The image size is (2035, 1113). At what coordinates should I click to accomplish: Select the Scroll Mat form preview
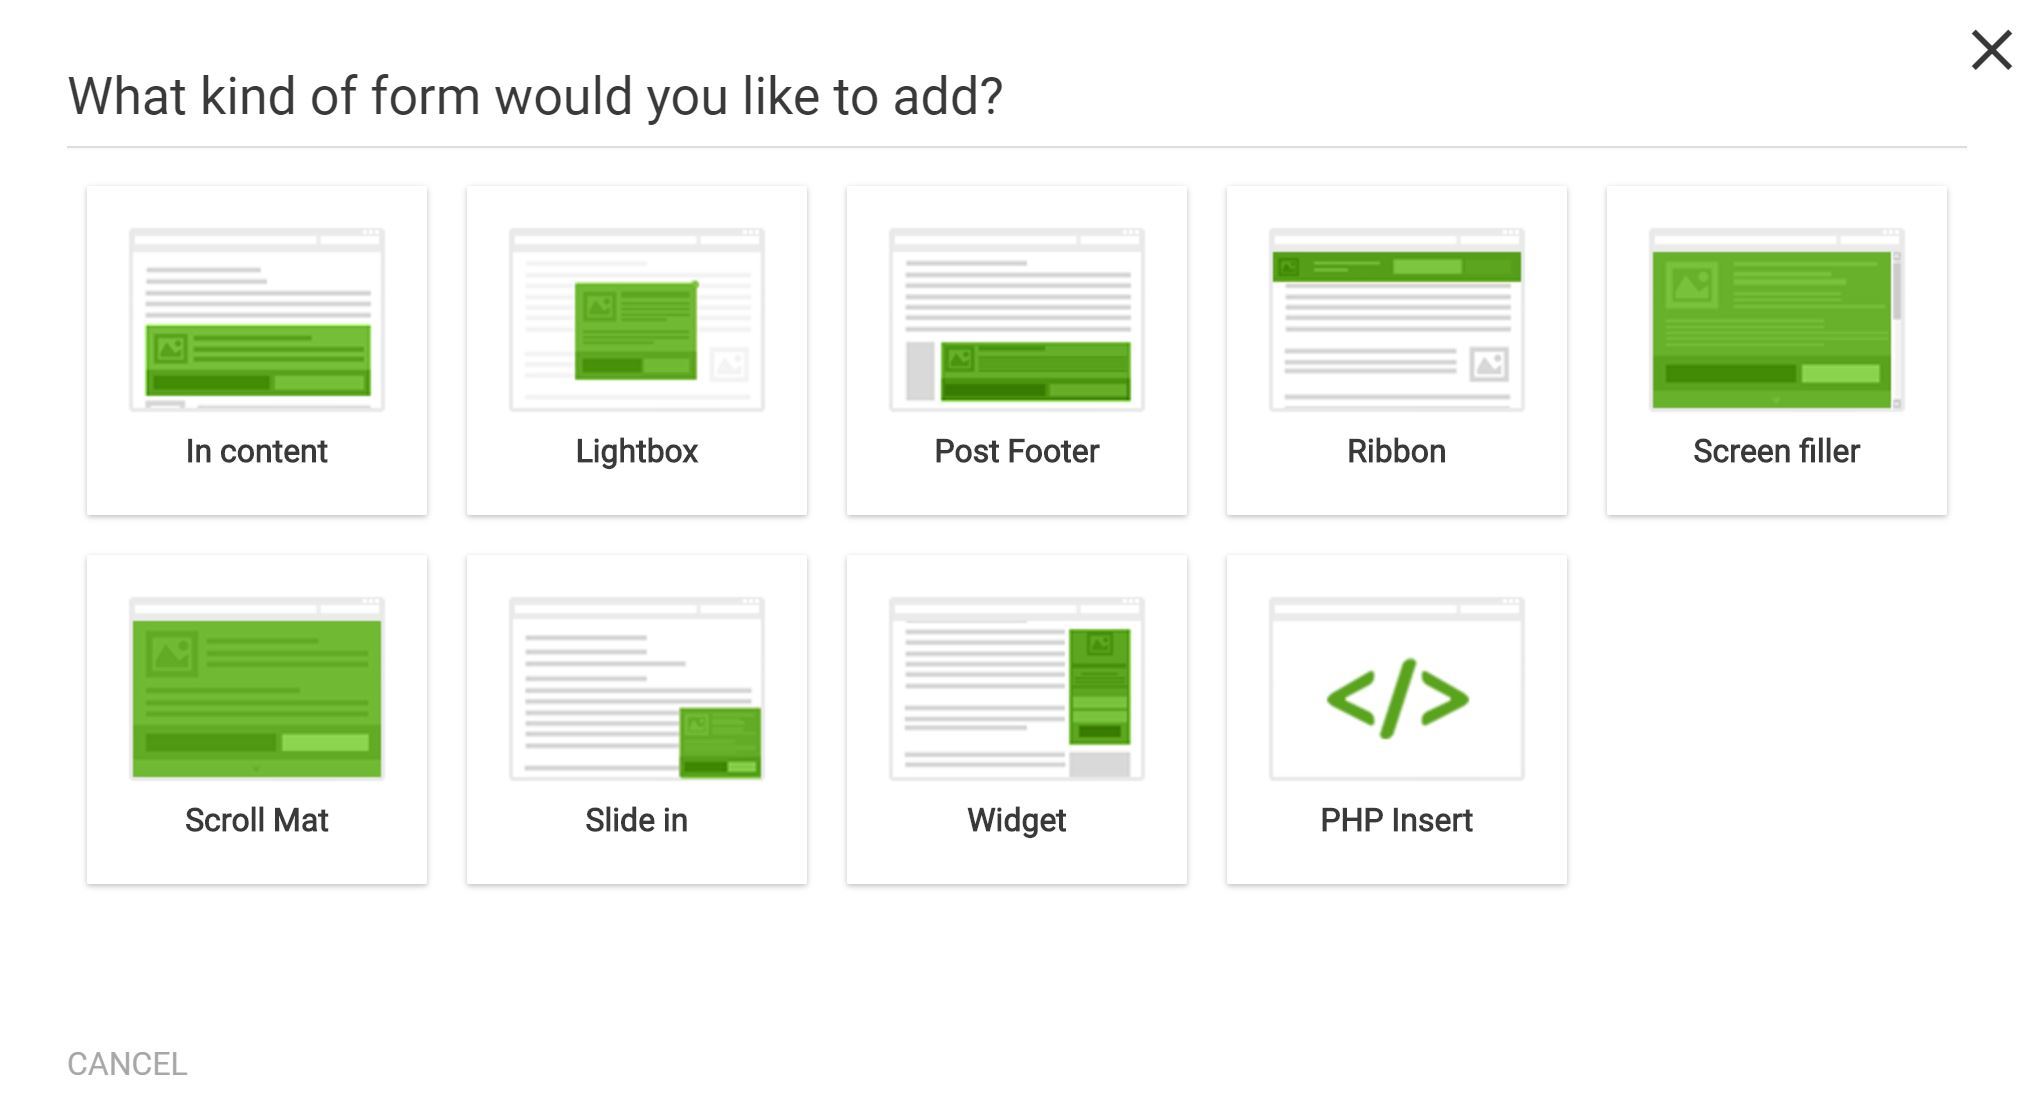pyautogui.click(x=257, y=689)
